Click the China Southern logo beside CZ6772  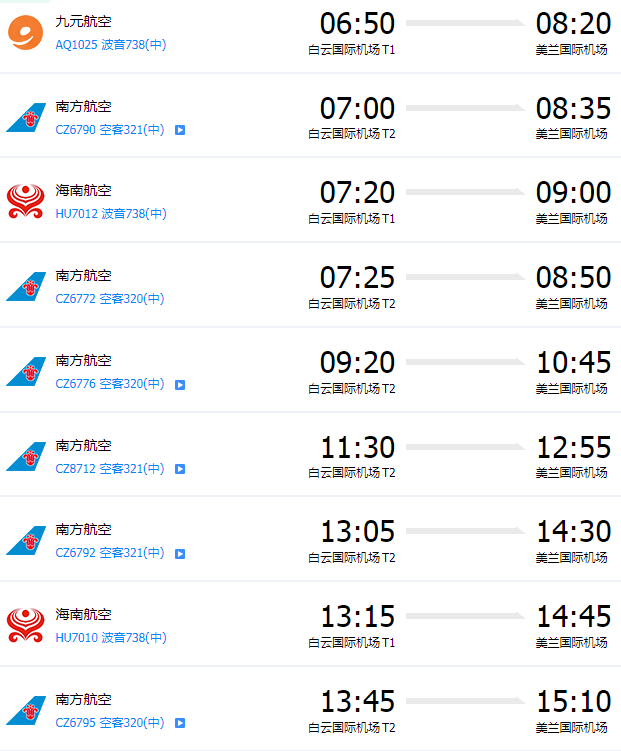click(26, 286)
